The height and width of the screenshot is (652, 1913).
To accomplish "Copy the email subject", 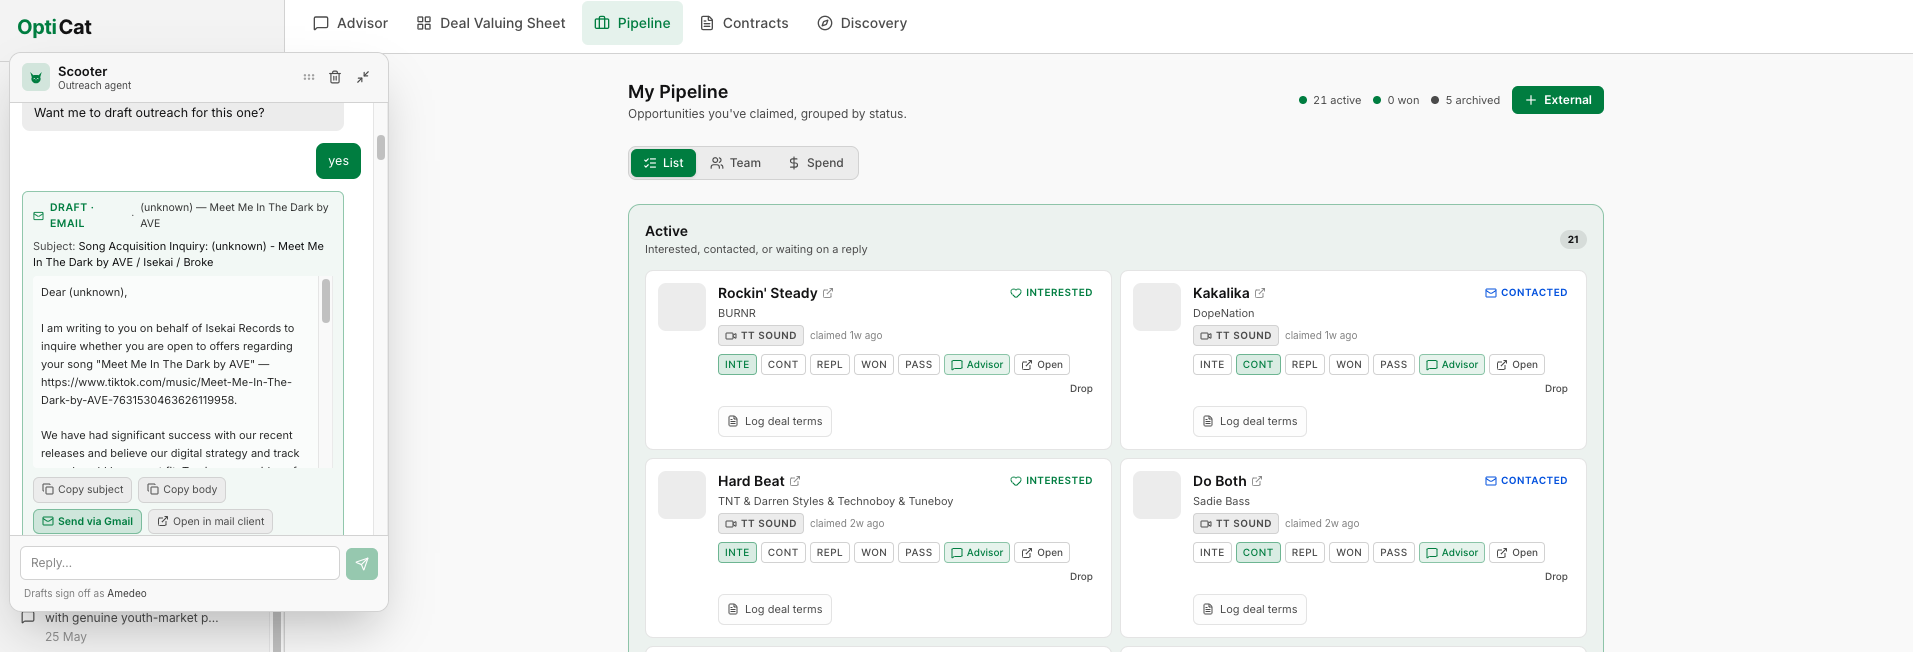I will click(x=82, y=490).
